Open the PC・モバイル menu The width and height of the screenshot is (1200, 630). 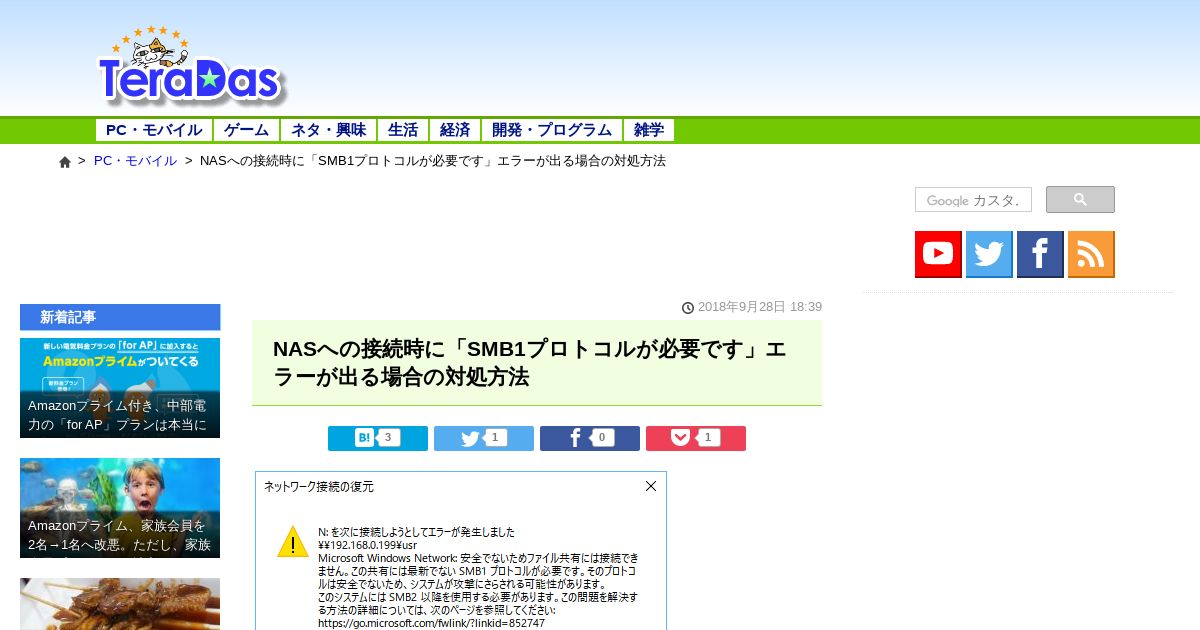[154, 130]
